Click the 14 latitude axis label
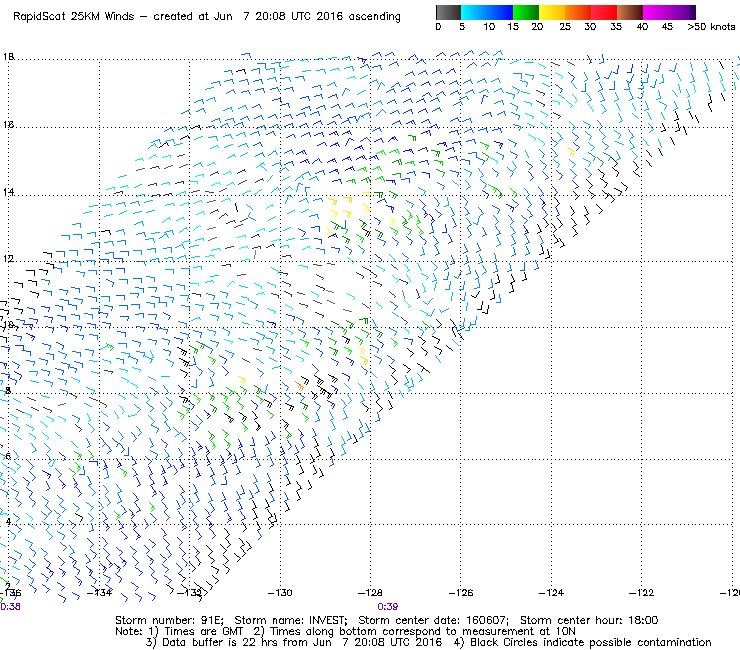Screen dimensions: 740x650 point(8,192)
